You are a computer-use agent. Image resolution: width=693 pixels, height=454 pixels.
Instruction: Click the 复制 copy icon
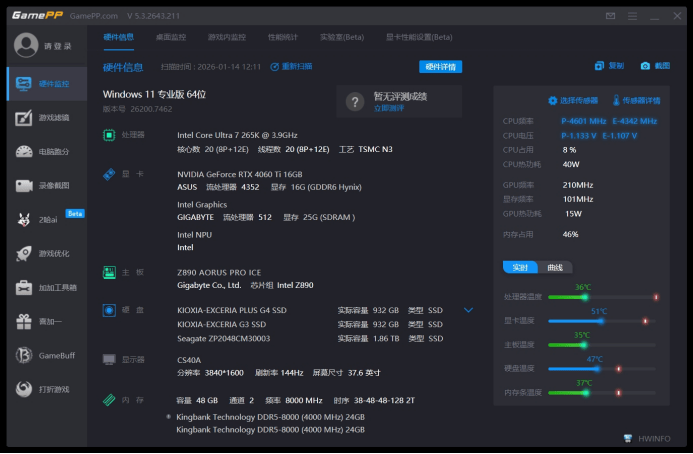point(599,66)
